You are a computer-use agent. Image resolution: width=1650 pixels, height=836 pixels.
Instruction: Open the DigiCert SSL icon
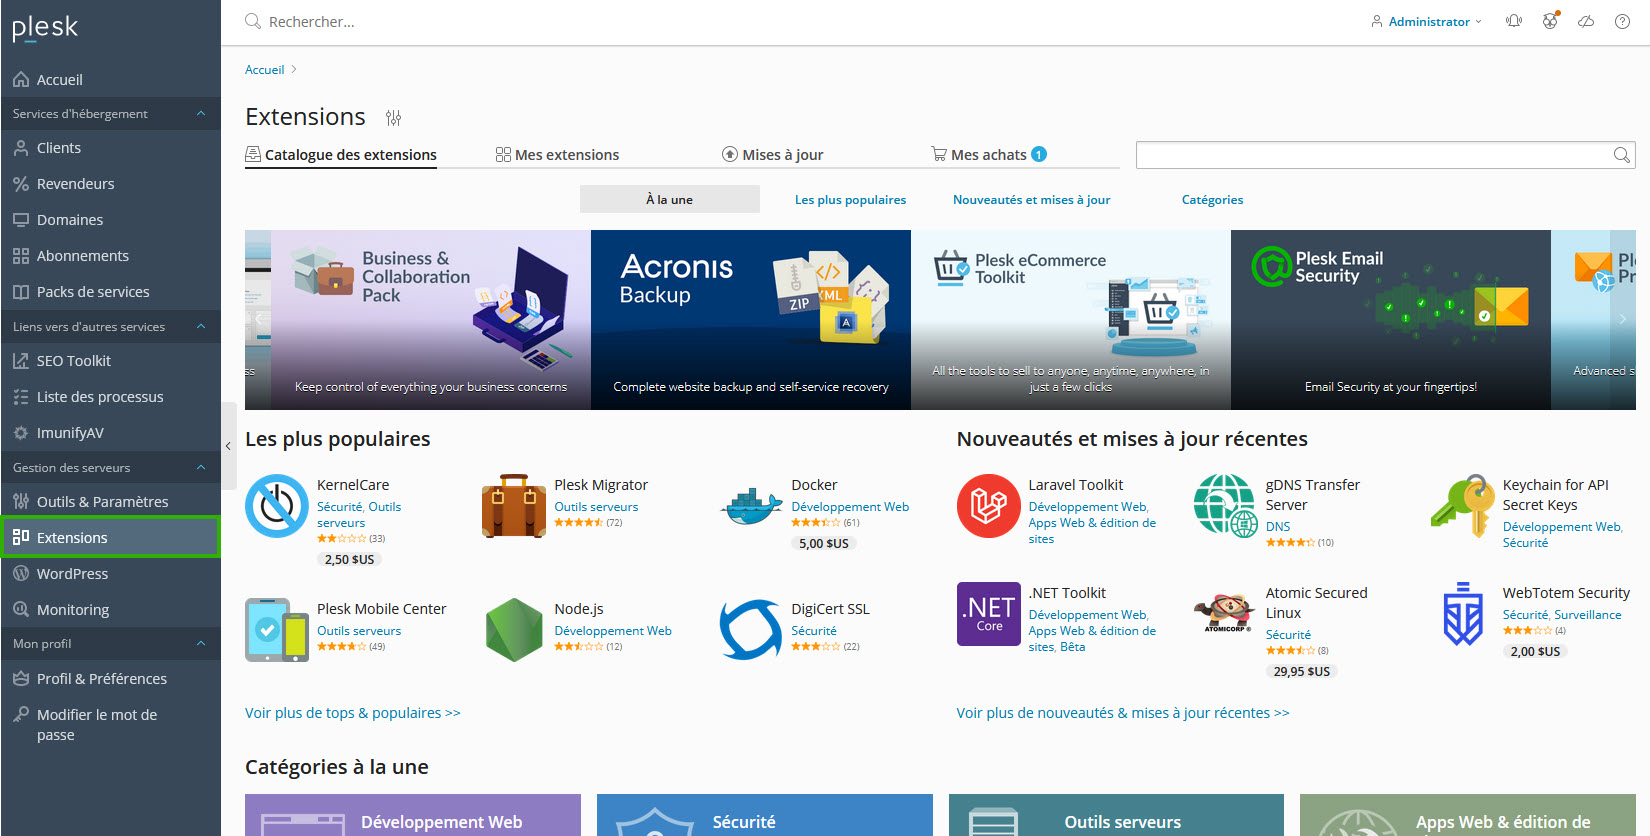click(x=751, y=630)
